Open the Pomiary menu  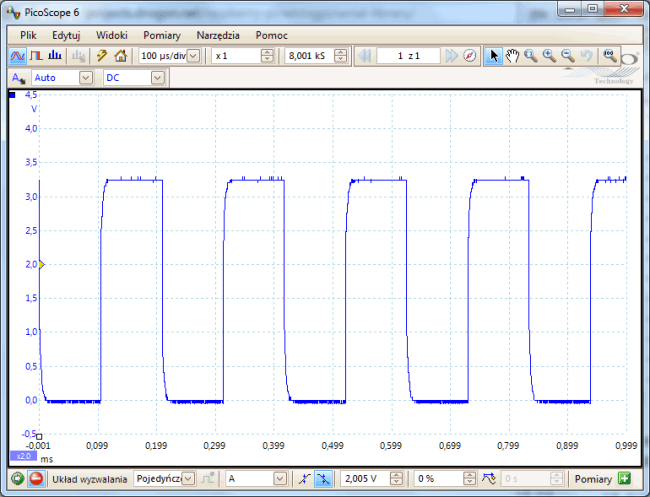161,34
